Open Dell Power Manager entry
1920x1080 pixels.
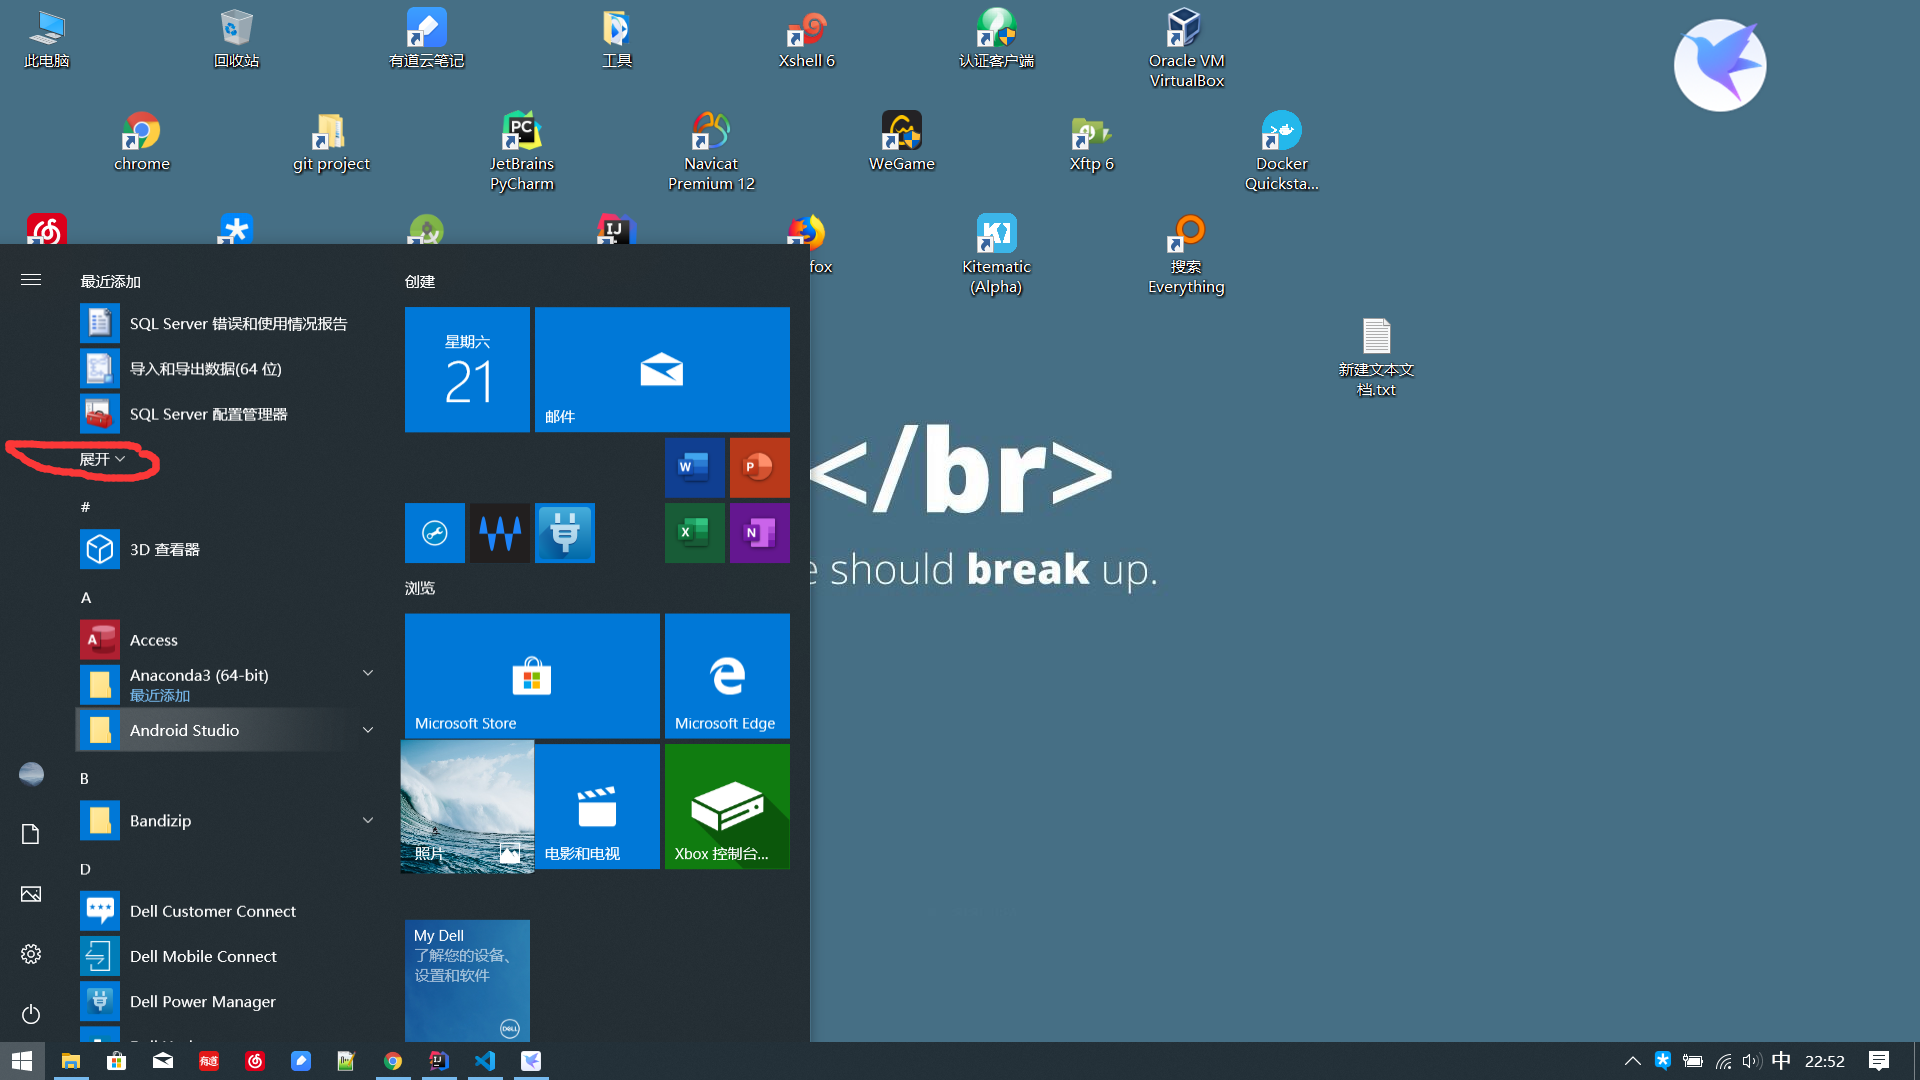click(x=203, y=1001)
